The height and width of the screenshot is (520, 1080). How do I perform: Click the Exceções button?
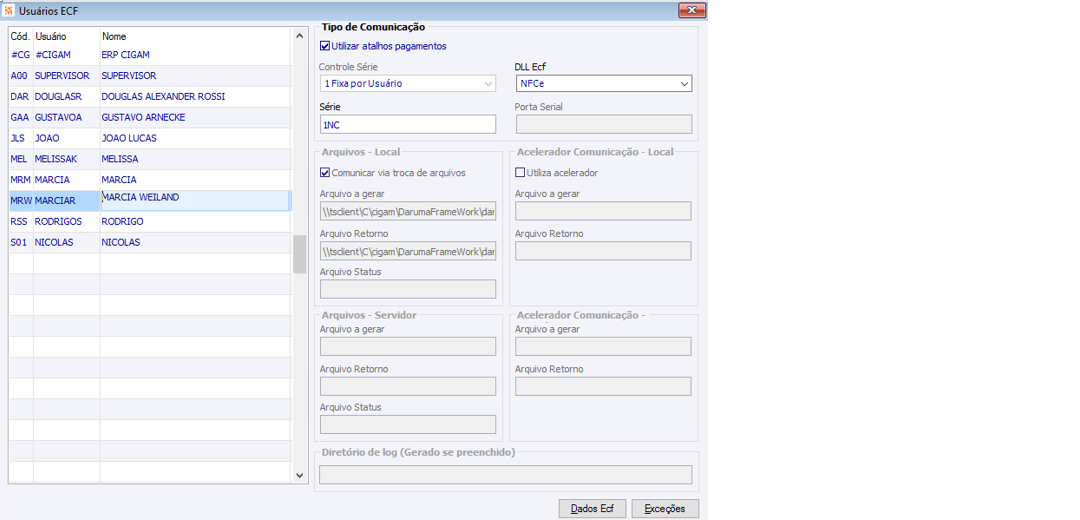(x=665, y=509)
